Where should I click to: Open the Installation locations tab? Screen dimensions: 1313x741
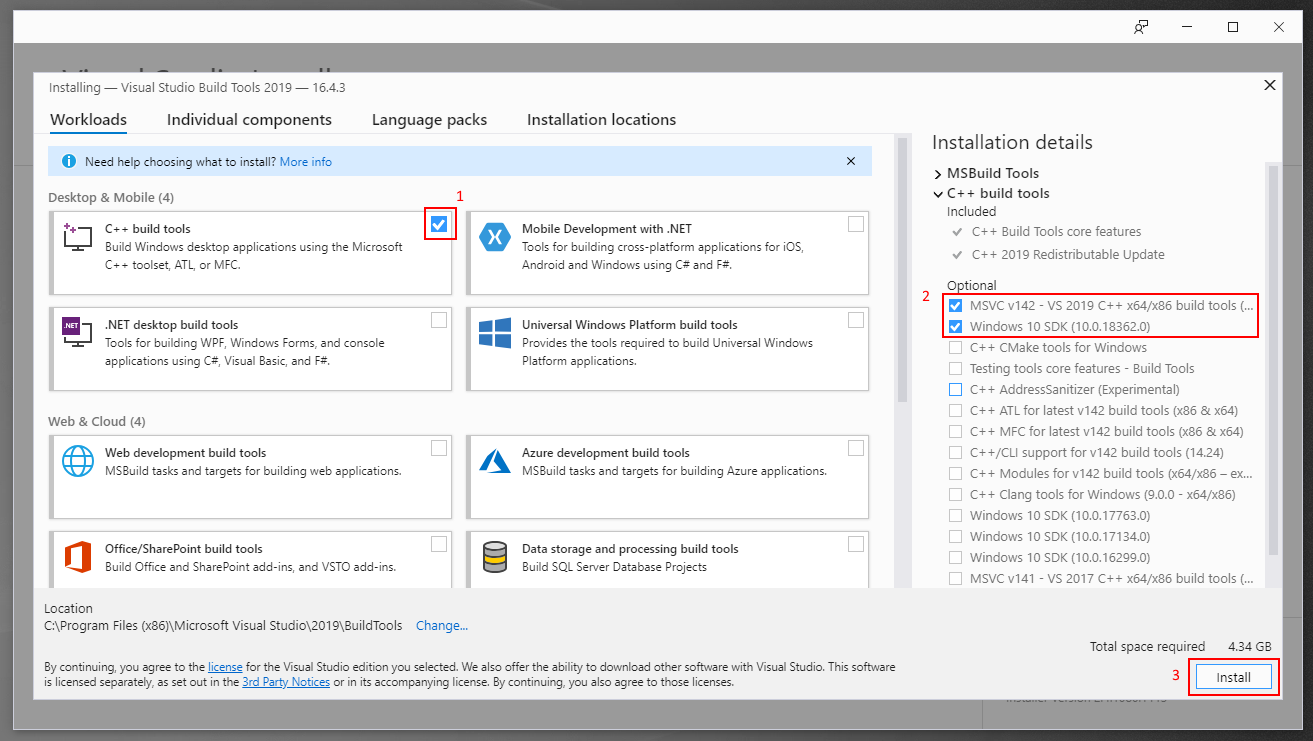click(x=601, y=120)
